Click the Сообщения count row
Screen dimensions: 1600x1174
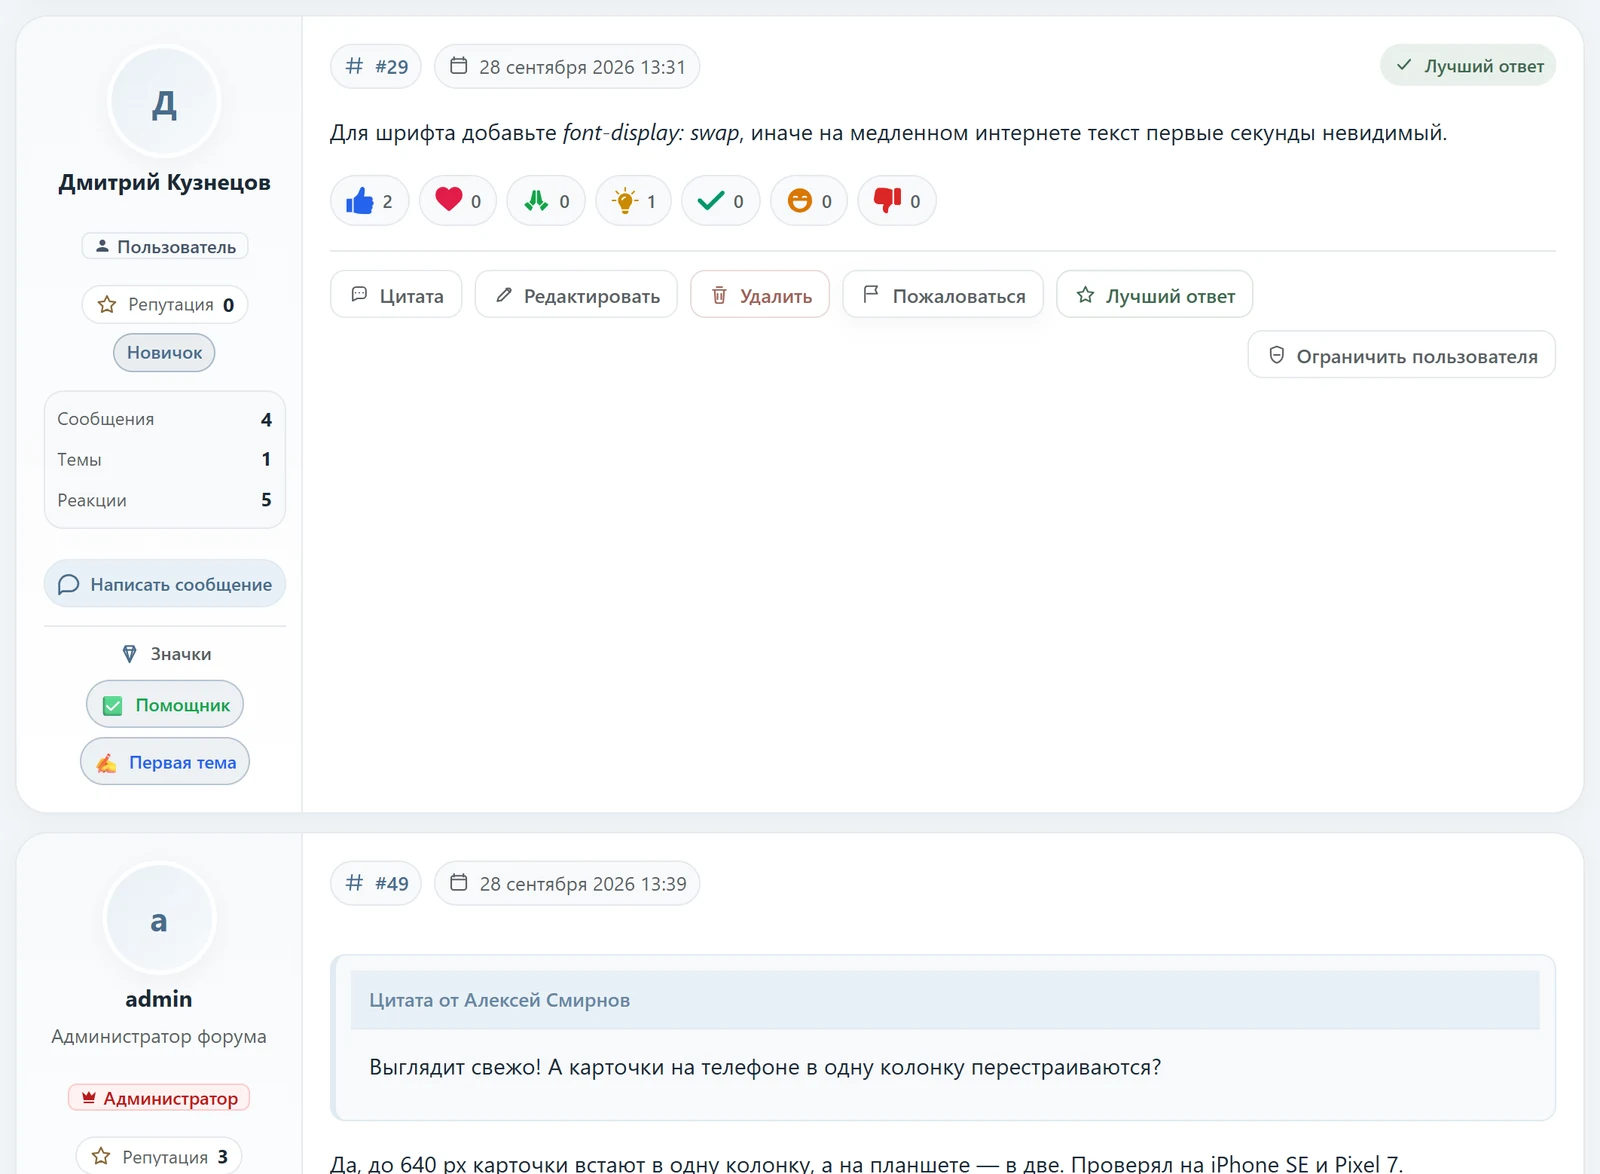click(165, 419)
